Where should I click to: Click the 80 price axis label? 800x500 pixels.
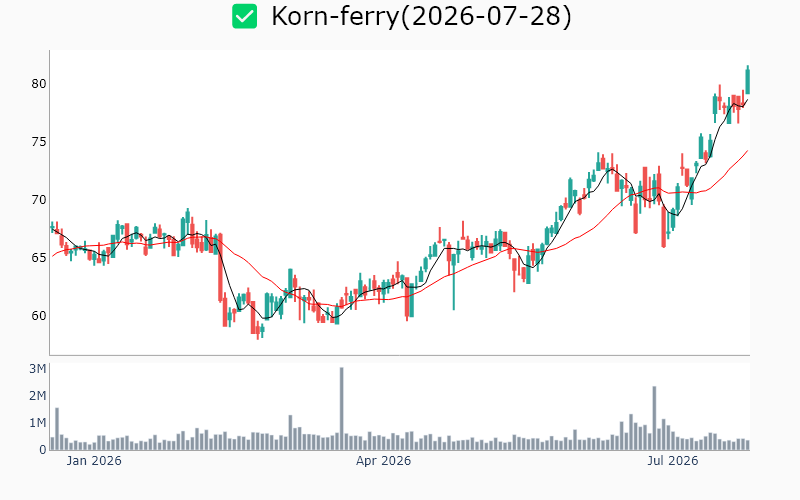pyautogui.click(x=39, y=84)
